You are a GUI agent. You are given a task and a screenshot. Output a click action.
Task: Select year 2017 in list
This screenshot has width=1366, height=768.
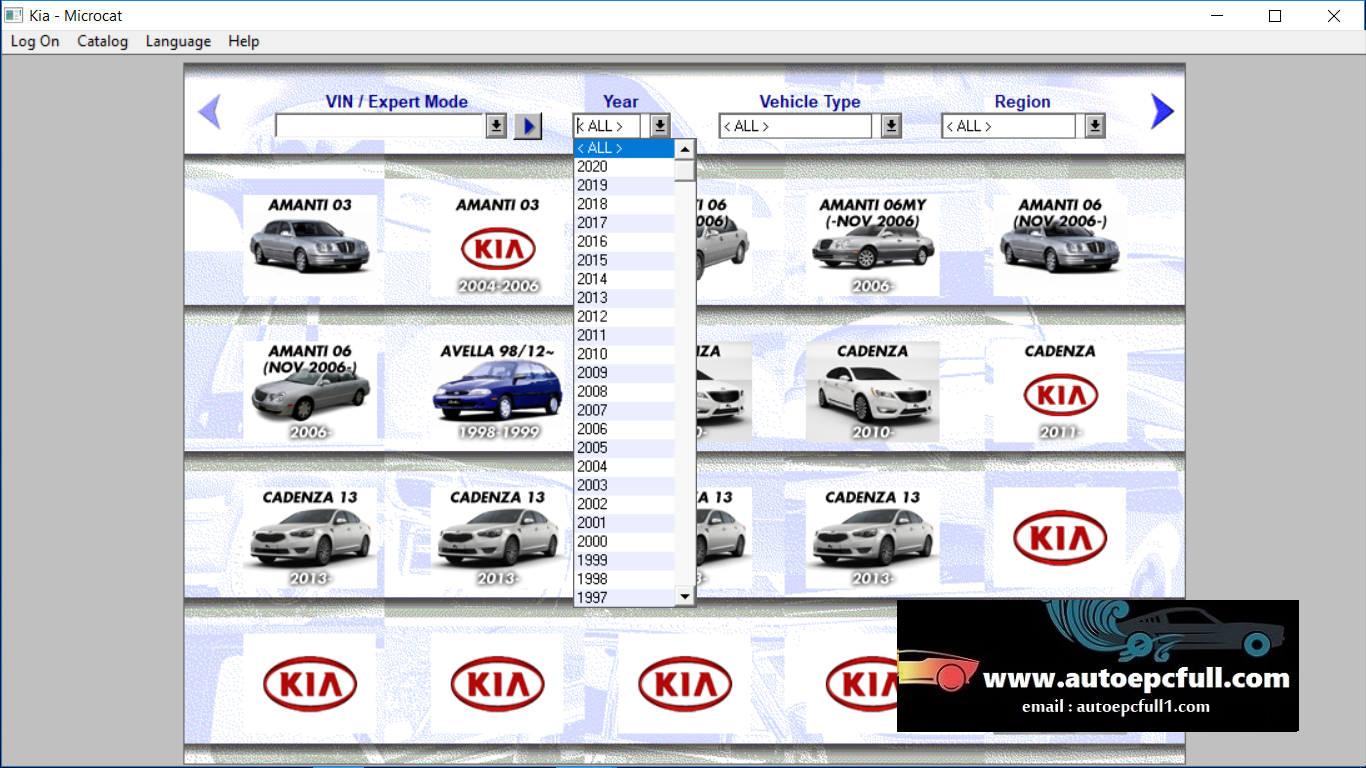click(x=624, y=223)
